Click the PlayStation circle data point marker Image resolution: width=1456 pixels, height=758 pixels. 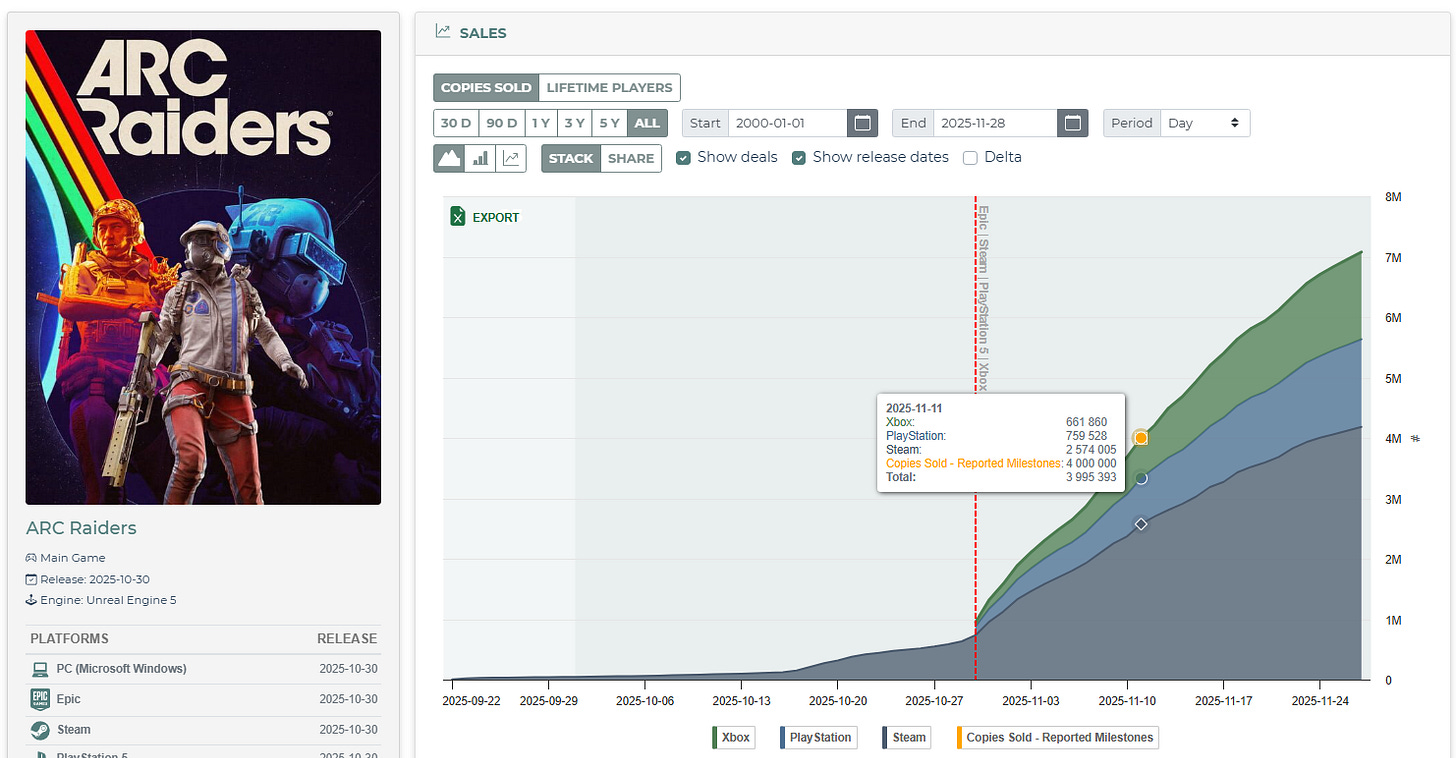click(x=1141, y=479)
